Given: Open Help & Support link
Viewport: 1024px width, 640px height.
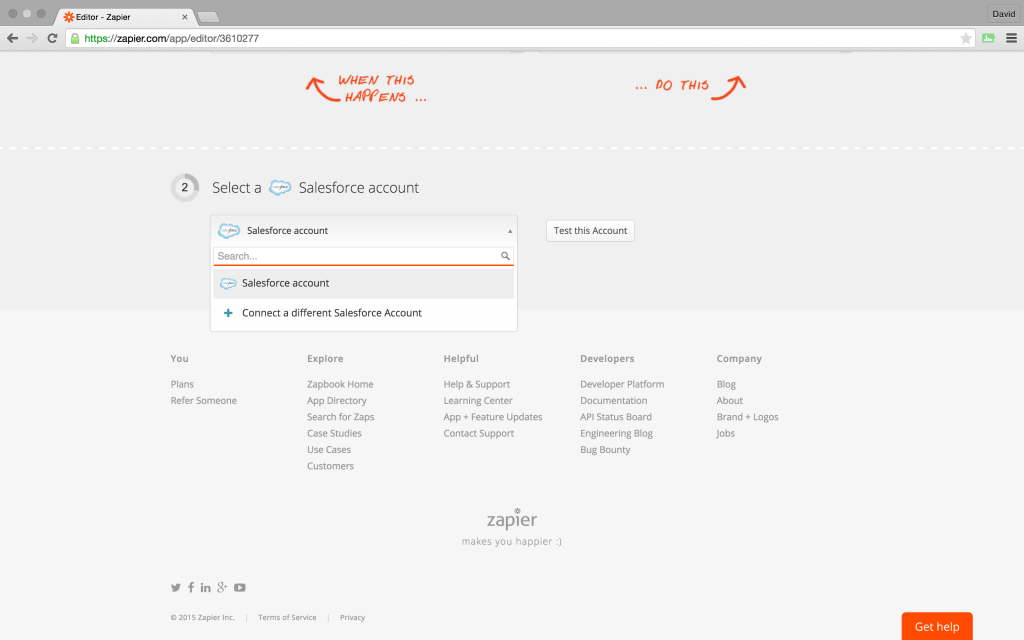Looking at the screenshot, I should (477, 384).
